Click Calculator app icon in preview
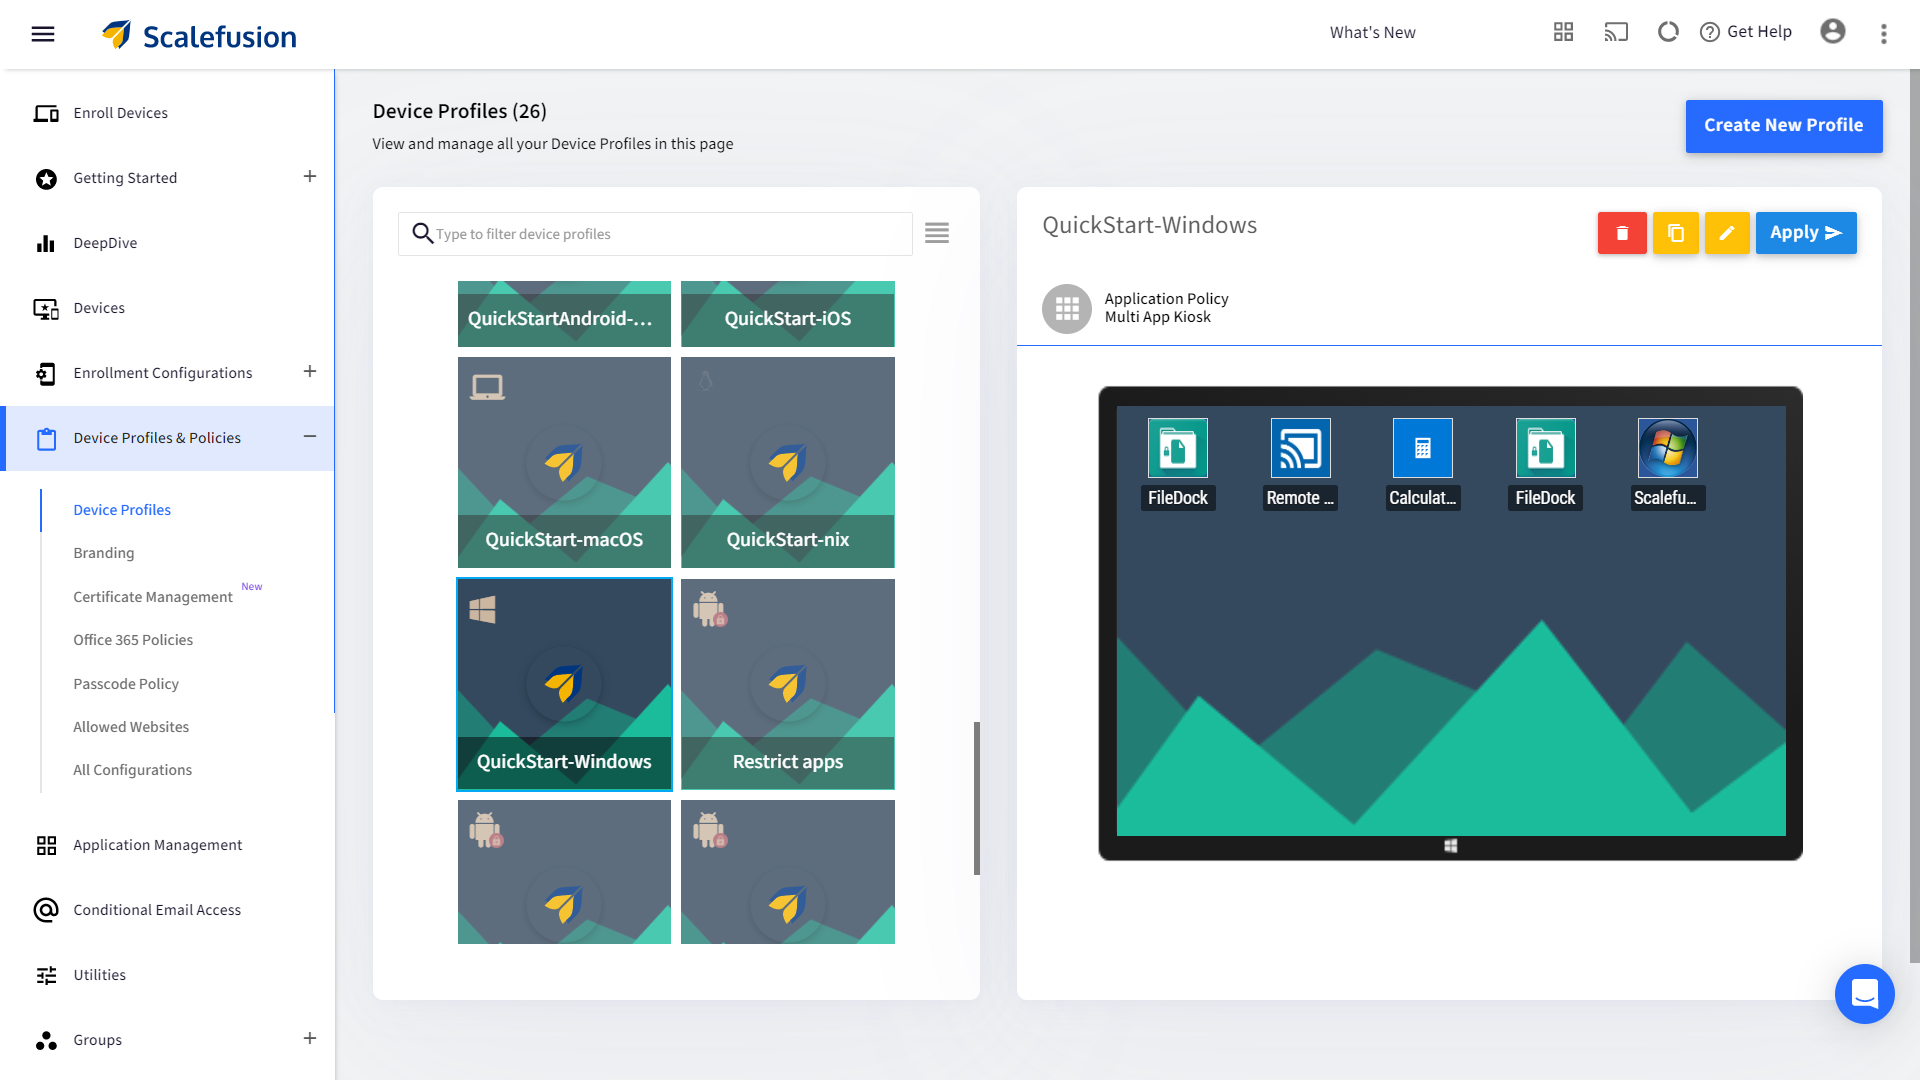Viewport: 1920px width, 1080px height. tap(1423, 448)
